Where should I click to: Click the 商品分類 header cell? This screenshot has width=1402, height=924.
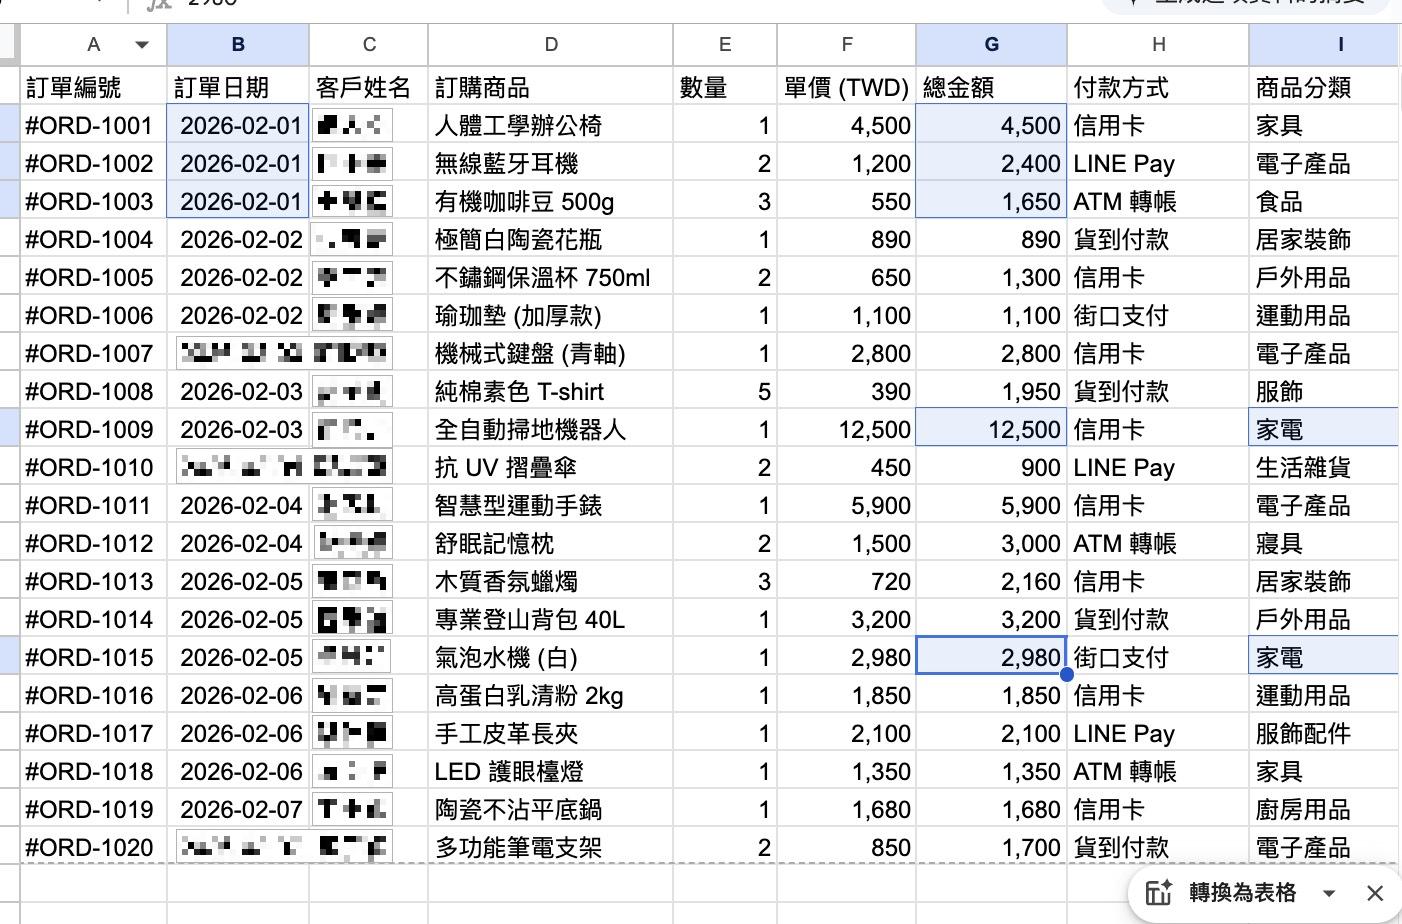pos(1325,87)
